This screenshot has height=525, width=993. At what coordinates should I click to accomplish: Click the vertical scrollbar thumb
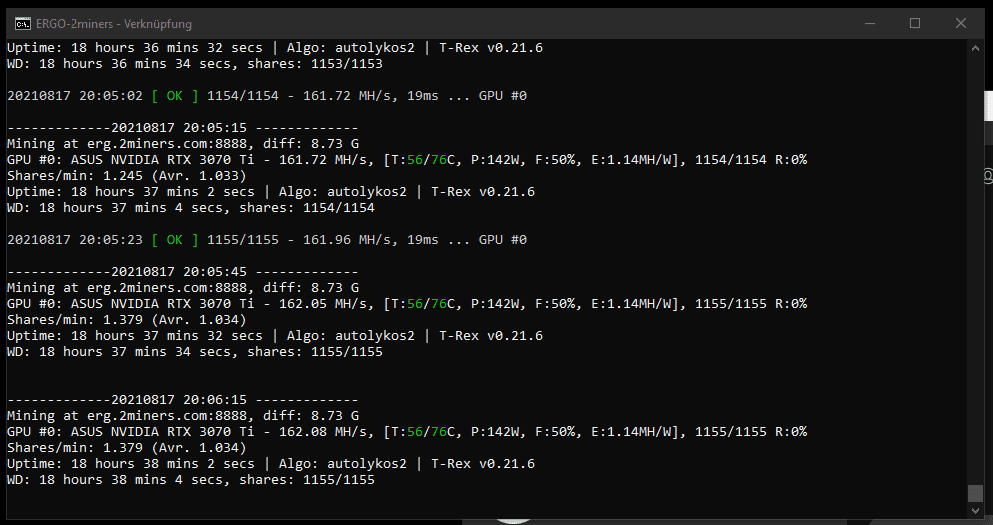coord(975,493)
